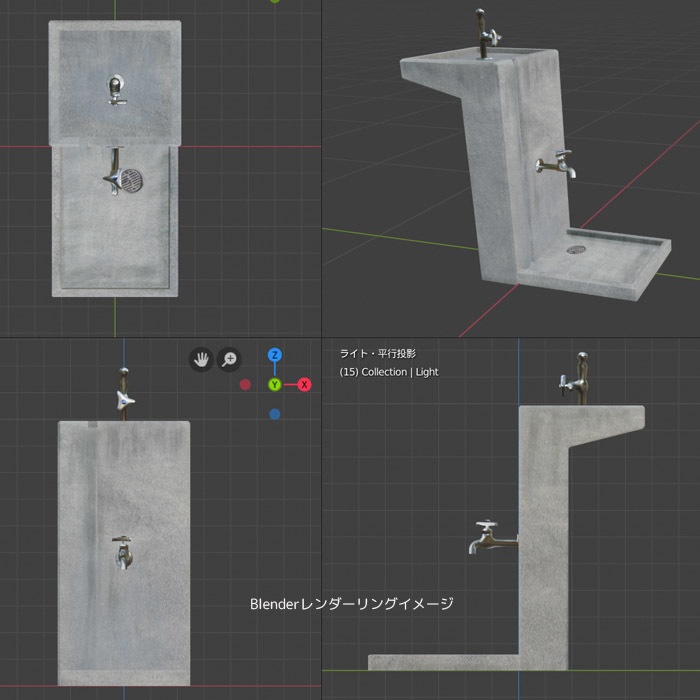Click the "ライト・平行投影" viewport label
This screenshot has height=700, width=700.
point(378,354)
